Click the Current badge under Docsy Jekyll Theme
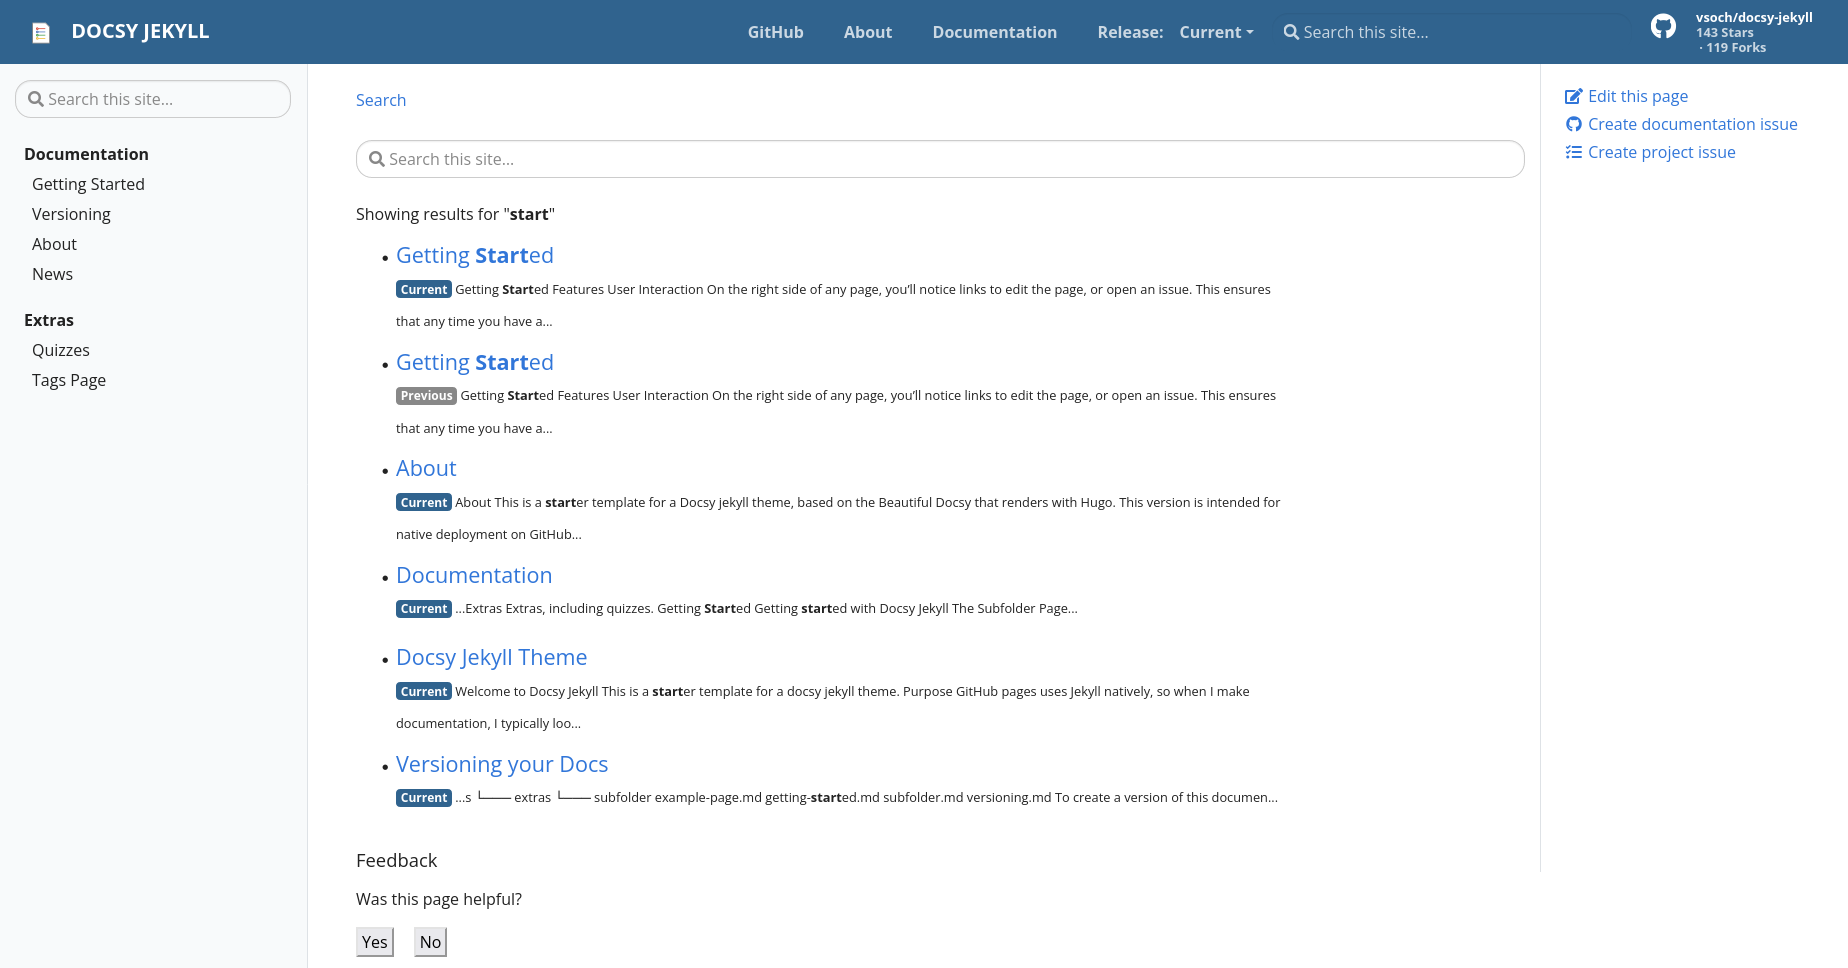The image size is (1848, 968). pyautogui.click(x=423, y=691)
